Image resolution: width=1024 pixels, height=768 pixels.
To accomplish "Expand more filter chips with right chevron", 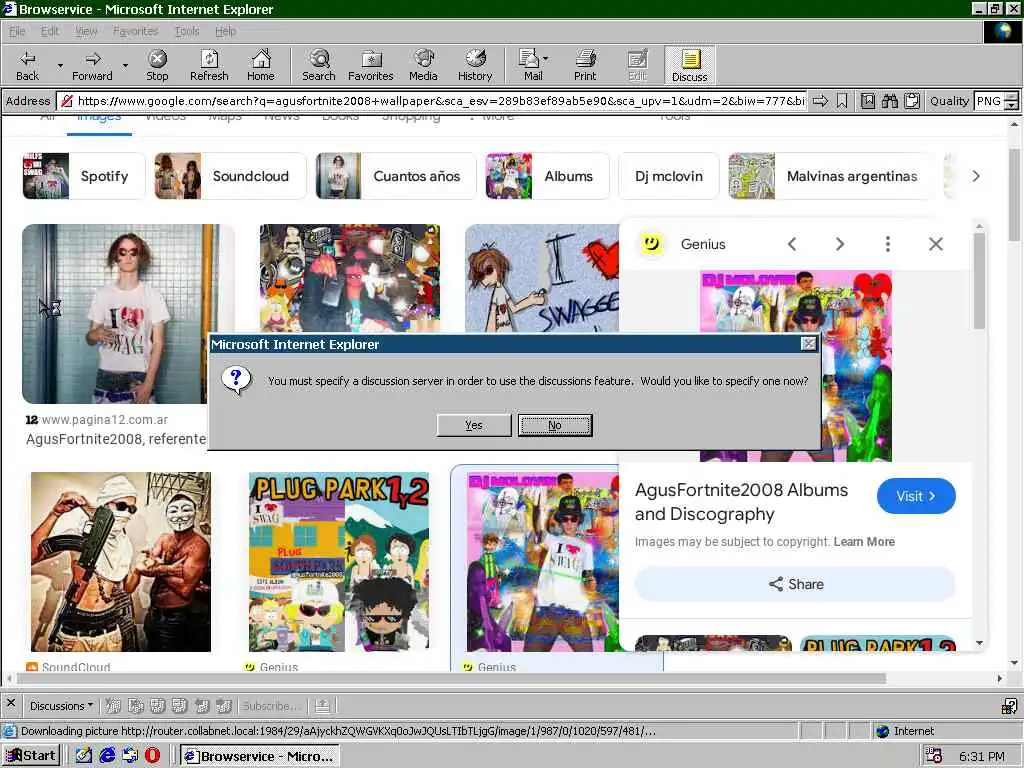I will (x=976, y=176).
